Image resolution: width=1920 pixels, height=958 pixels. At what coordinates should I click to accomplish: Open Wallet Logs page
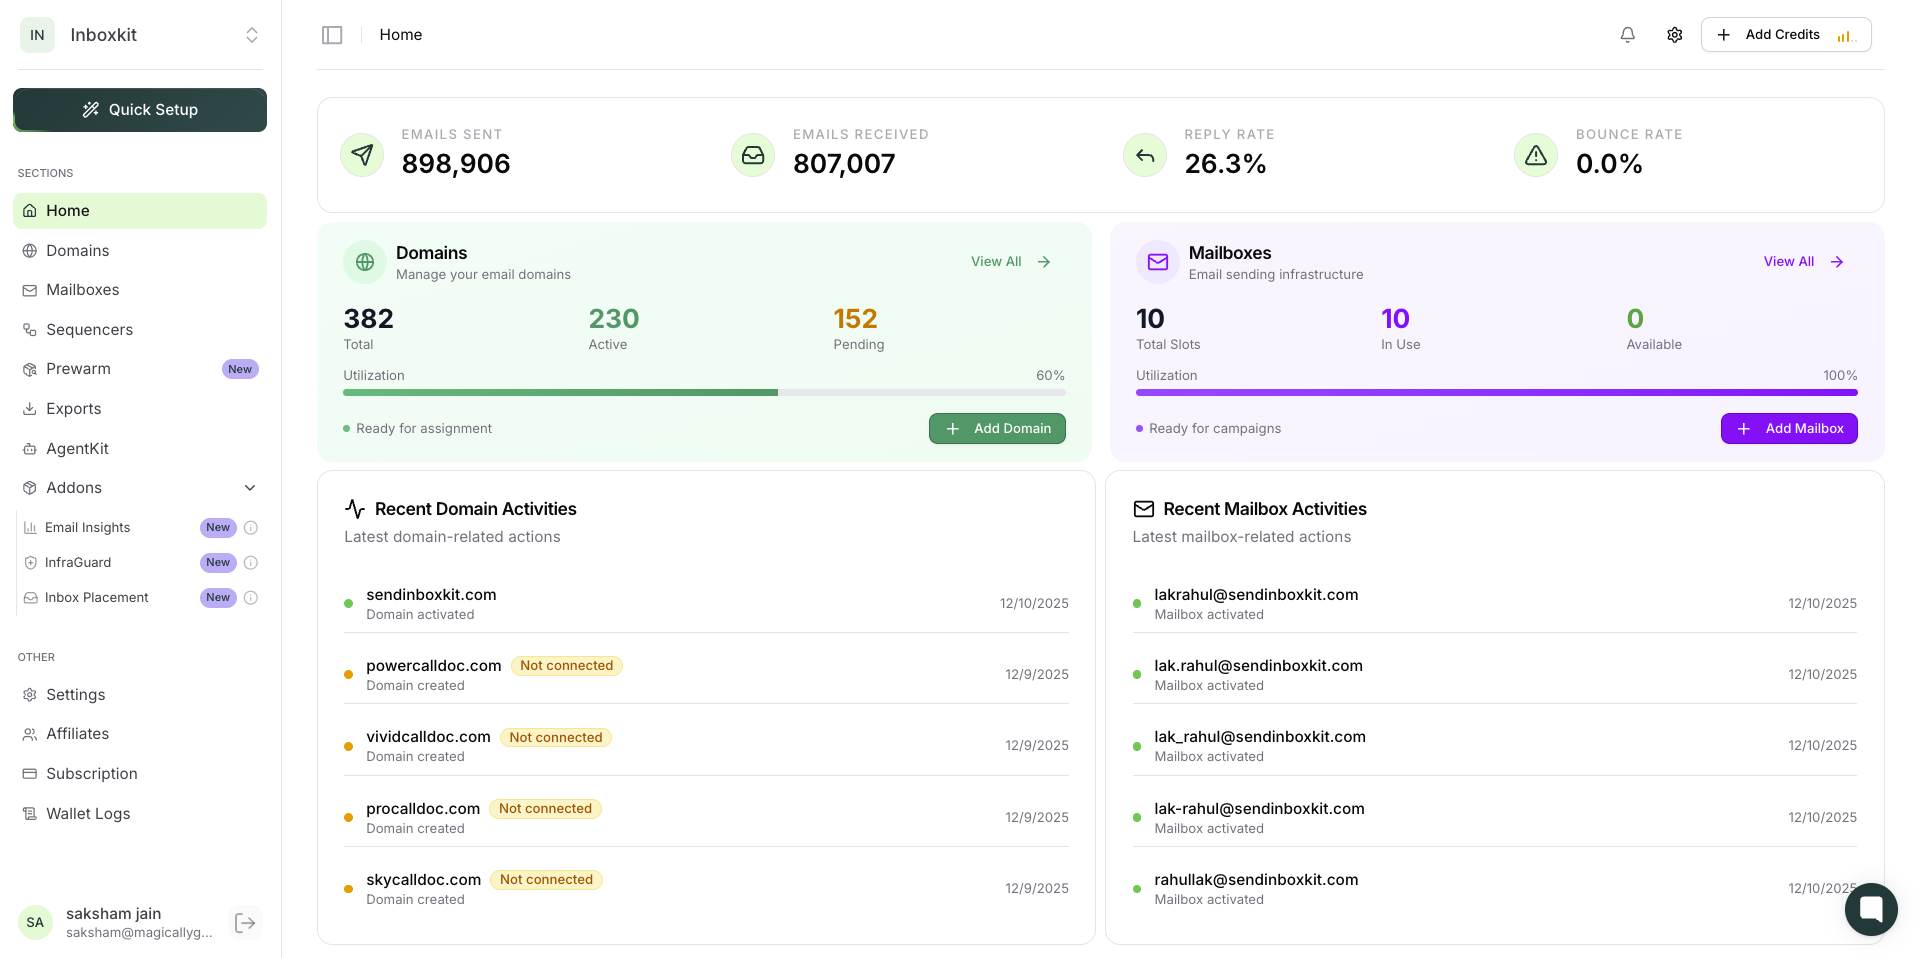tap(88, 814)
